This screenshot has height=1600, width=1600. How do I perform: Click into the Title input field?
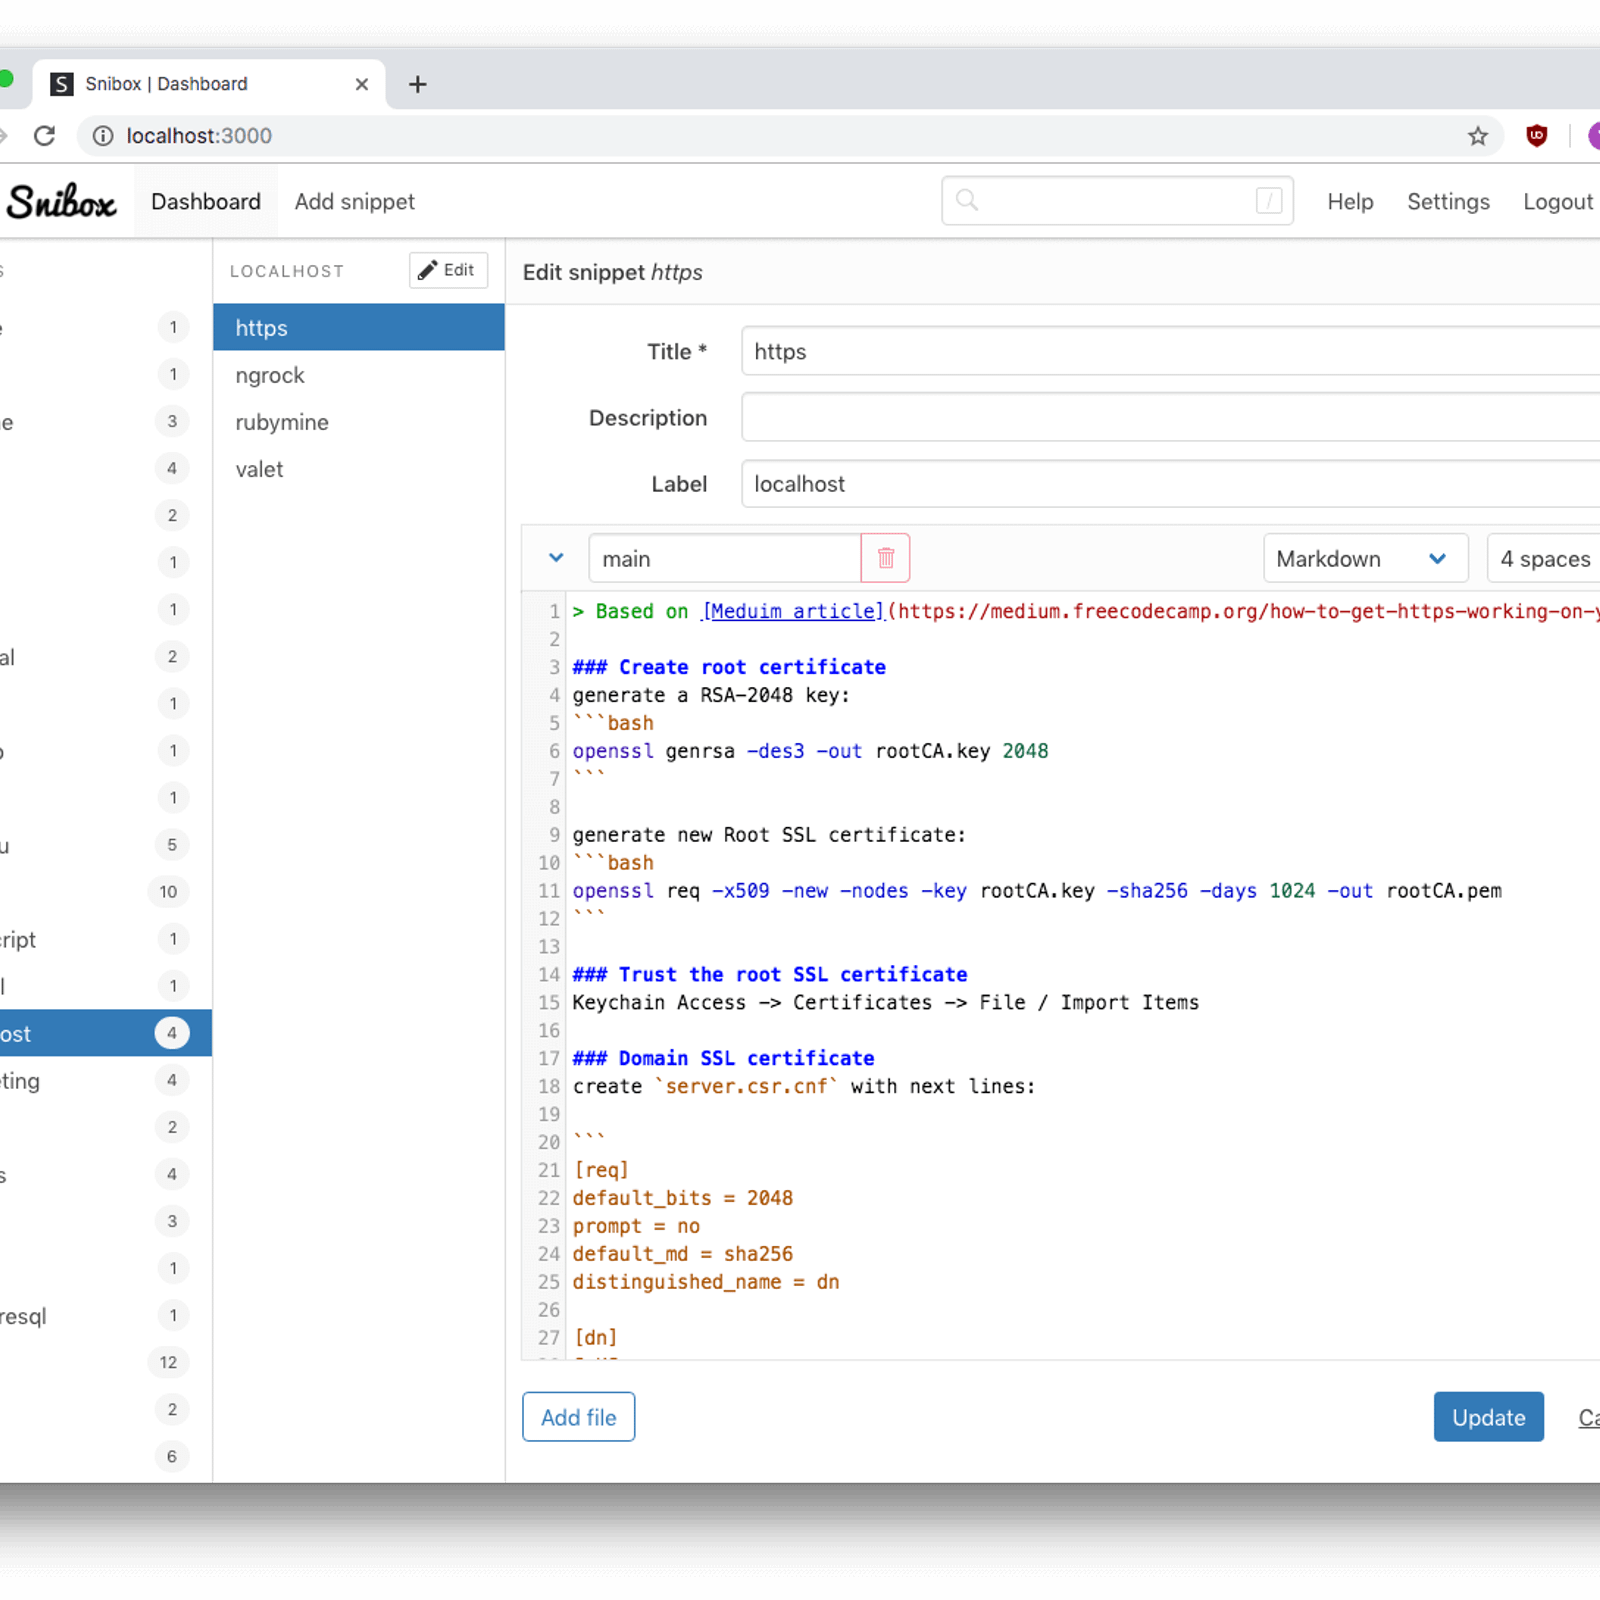pyautogui.click(x=1170, y=351)
